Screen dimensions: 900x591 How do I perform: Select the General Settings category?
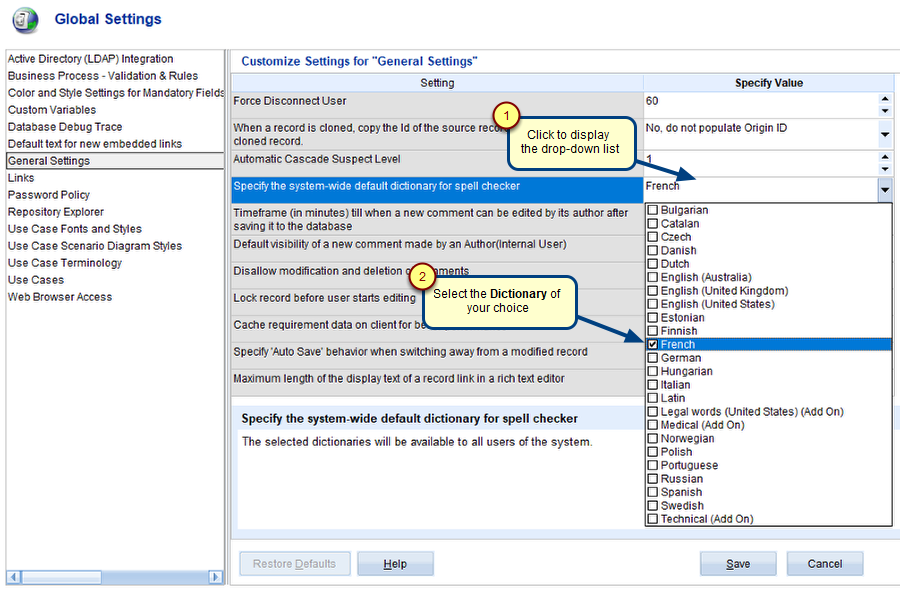[x=115, y=161]
